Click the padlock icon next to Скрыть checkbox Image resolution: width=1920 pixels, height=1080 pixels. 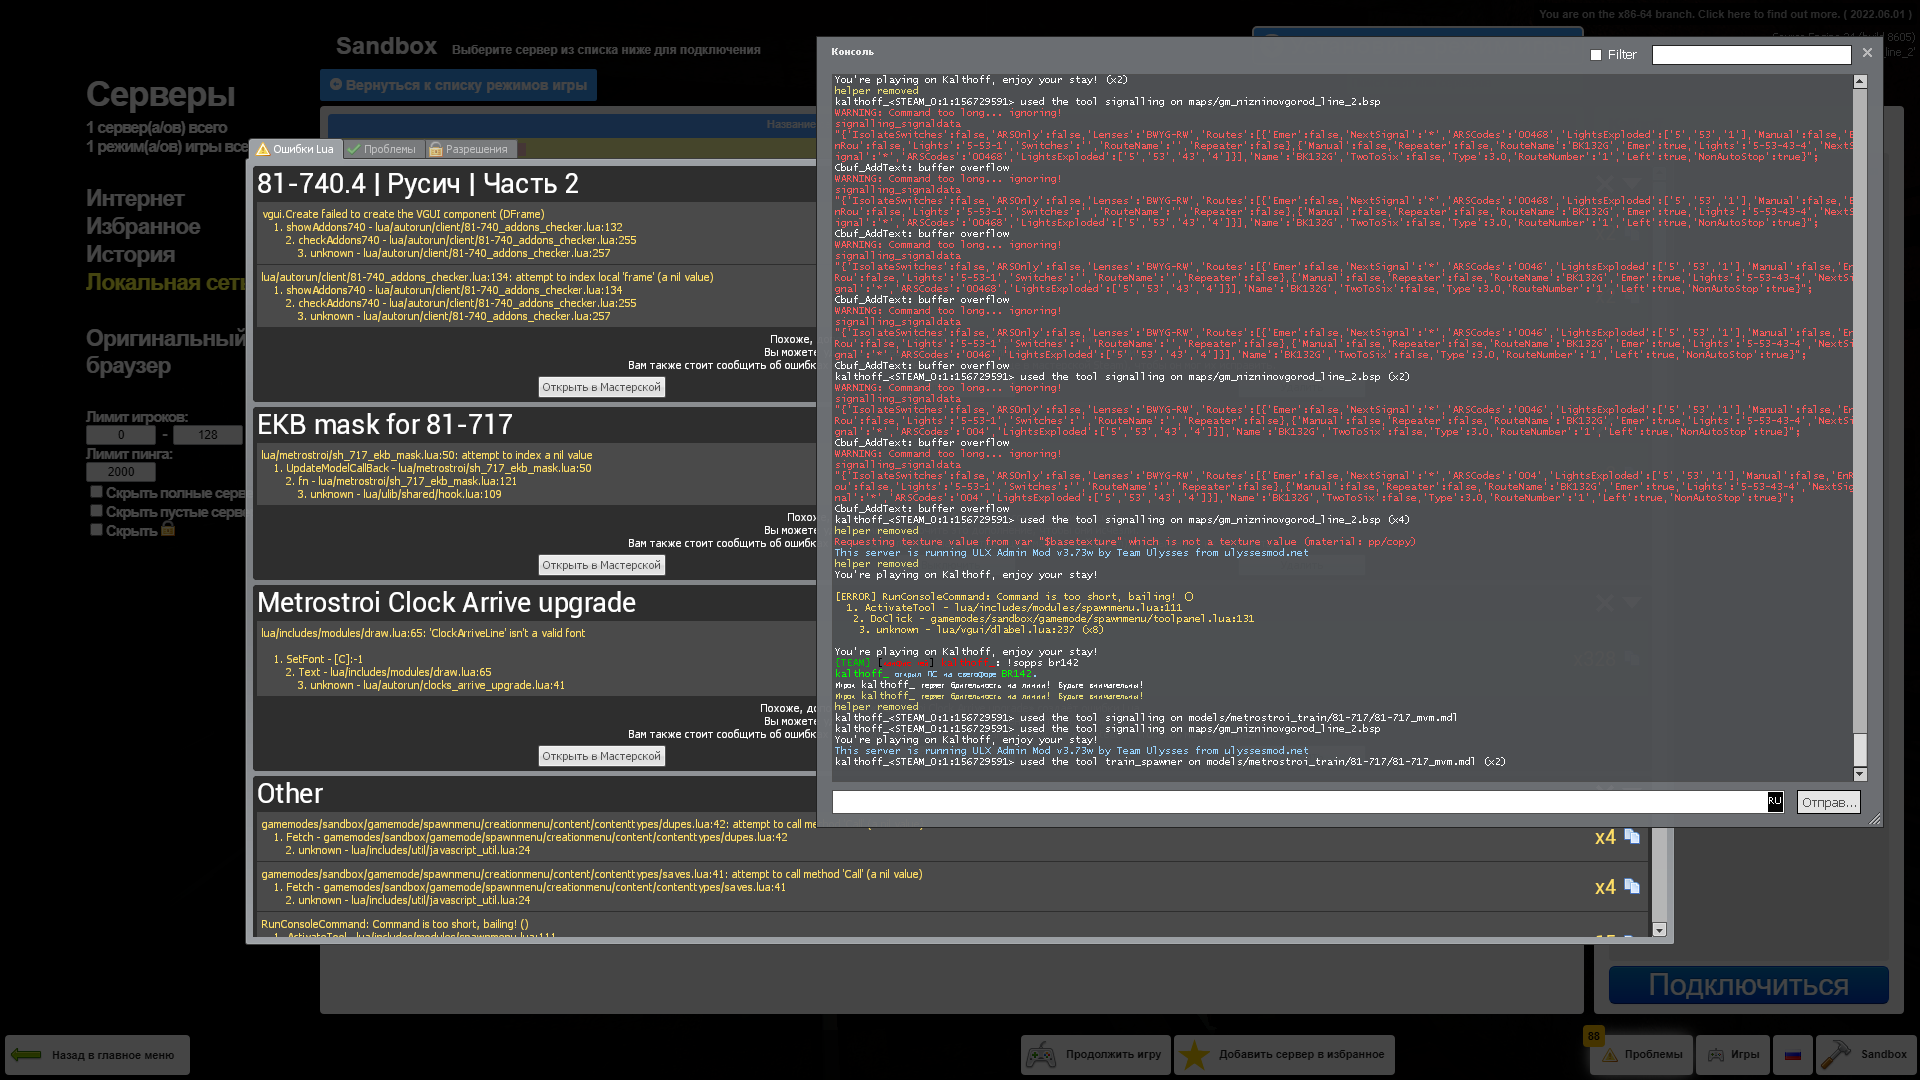[x=166, y=529]
